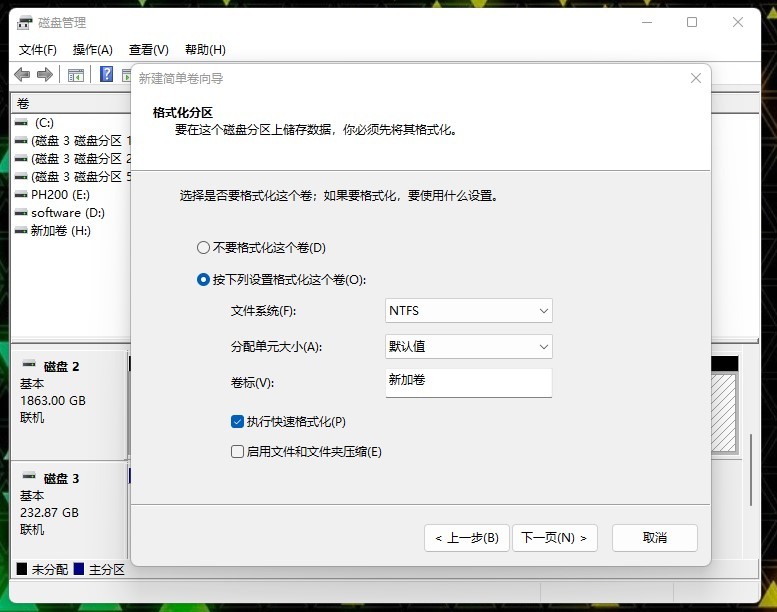Close the 新建简单卷向导 dialog

point(696,78)
